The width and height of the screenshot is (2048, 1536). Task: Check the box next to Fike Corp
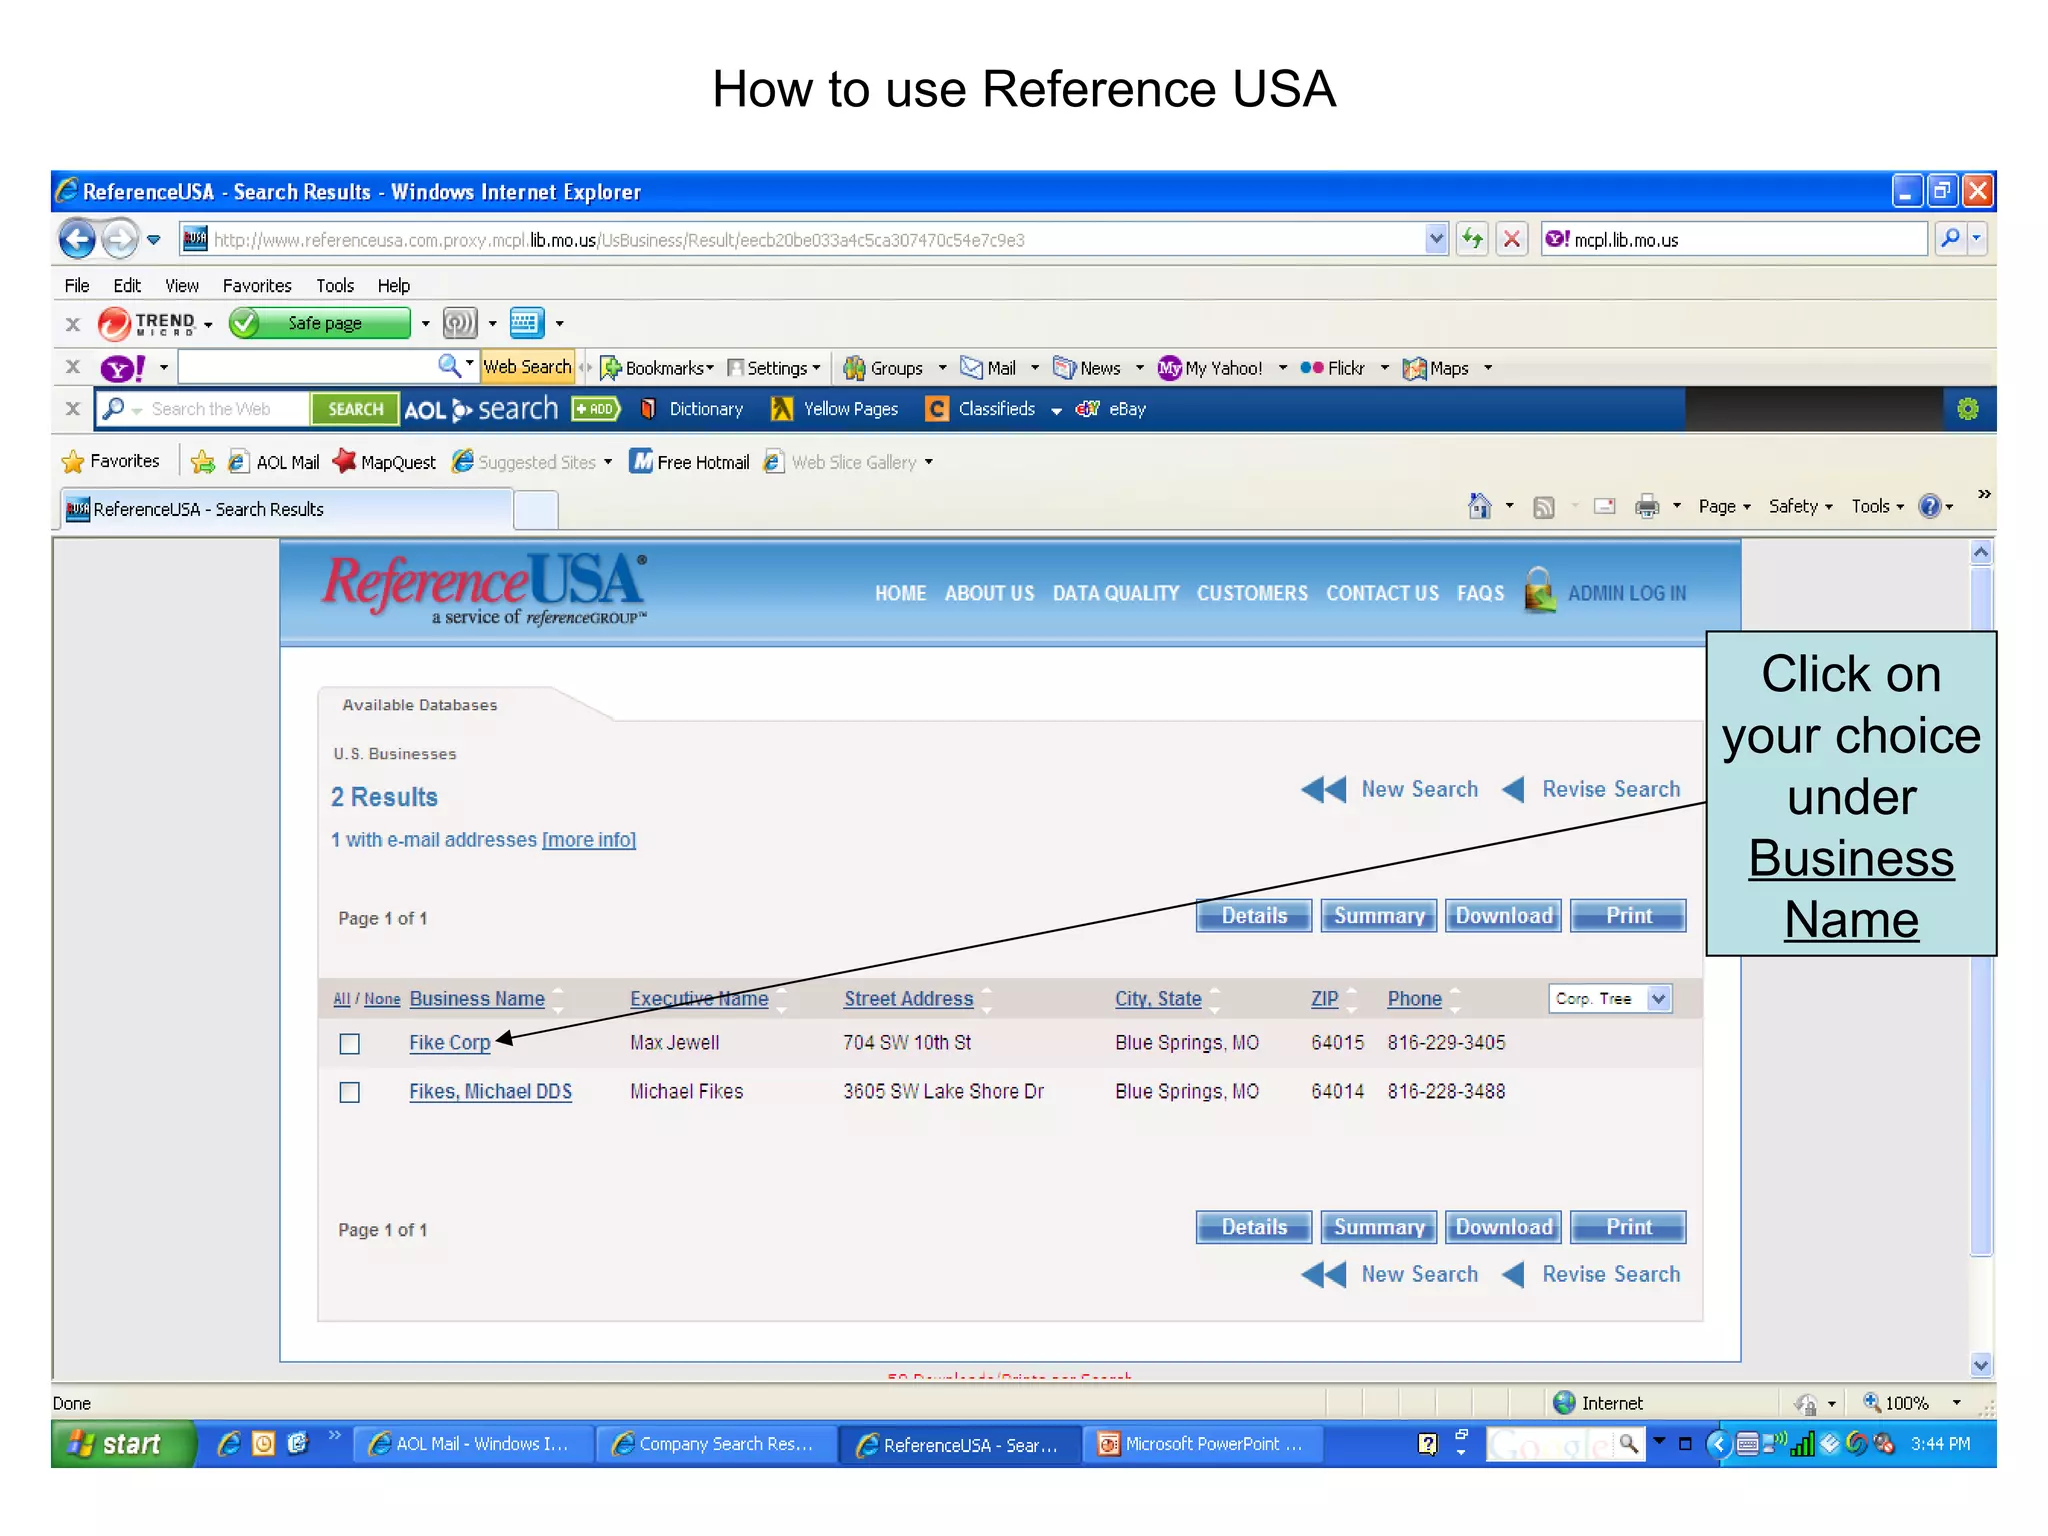tap(349, 1044)
